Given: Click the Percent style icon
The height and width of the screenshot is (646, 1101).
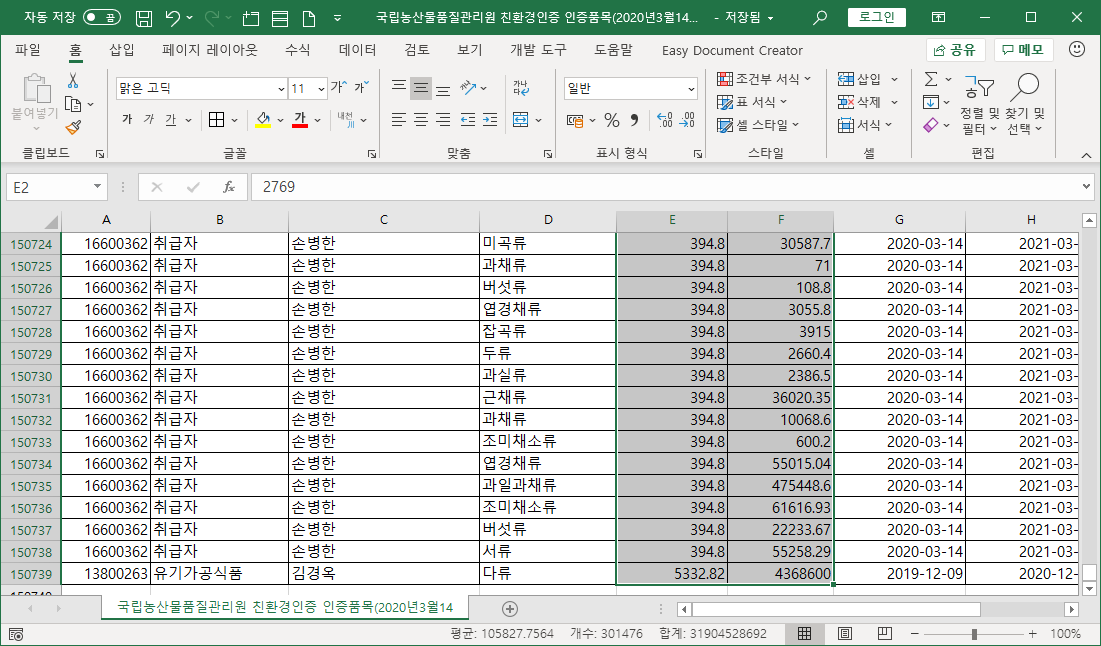Looking at the screenshot, I should (612, 120).
